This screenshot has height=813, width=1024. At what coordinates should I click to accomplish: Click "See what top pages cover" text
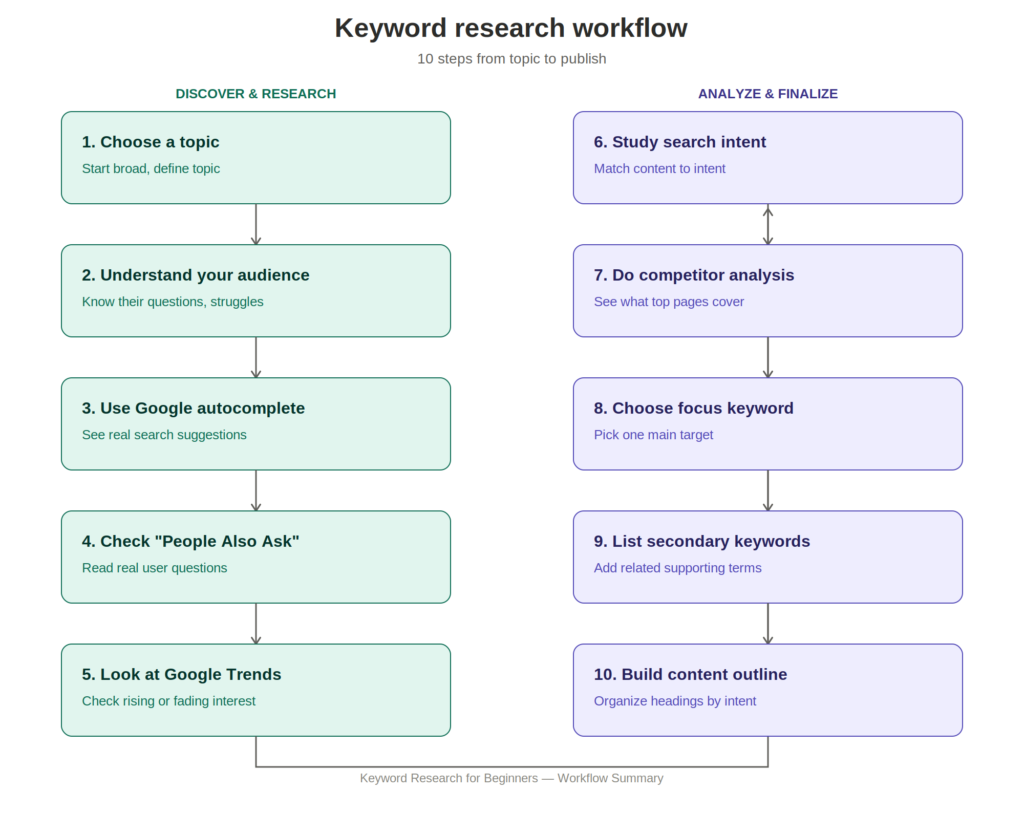669,302
